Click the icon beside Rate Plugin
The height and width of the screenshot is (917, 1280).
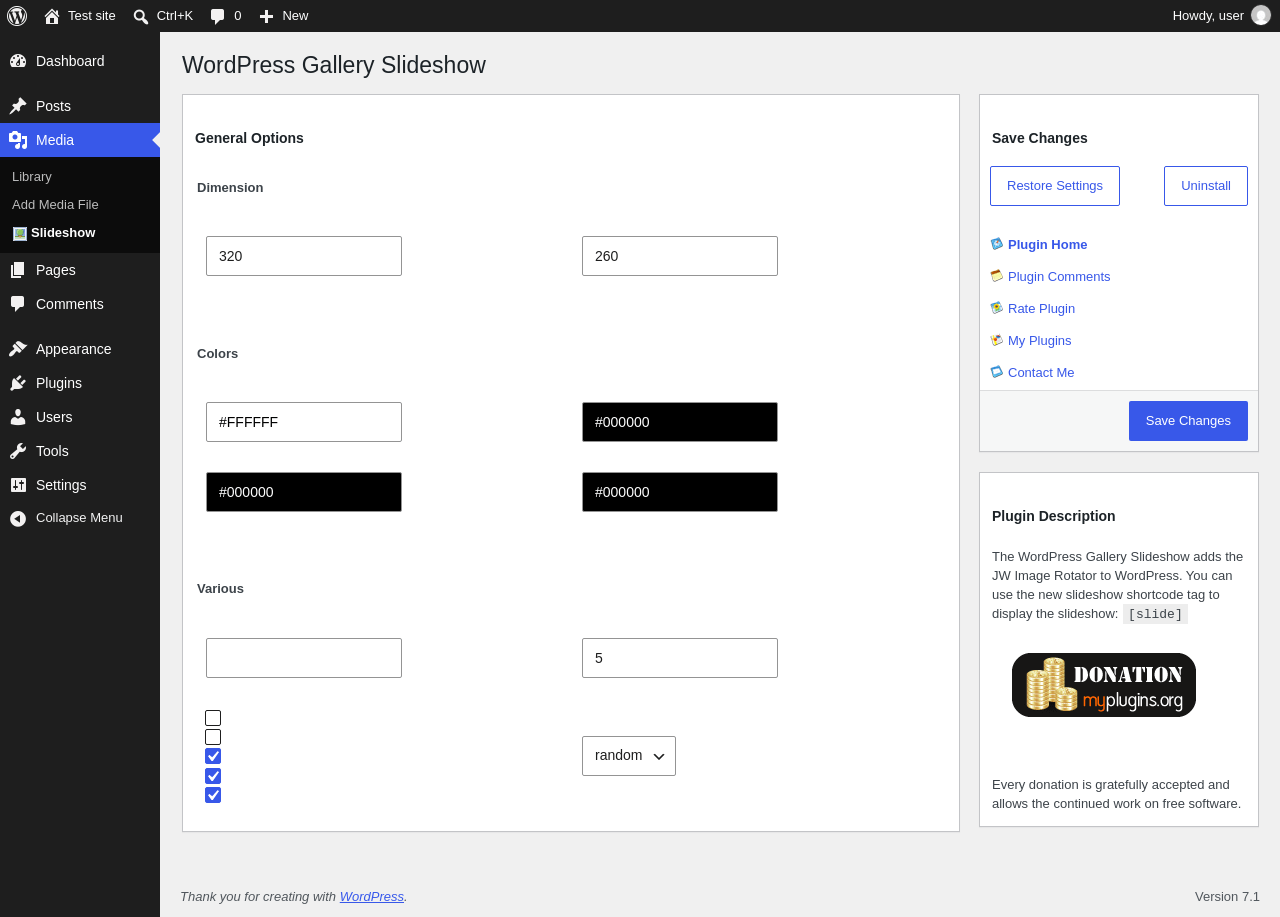(997, 308)
